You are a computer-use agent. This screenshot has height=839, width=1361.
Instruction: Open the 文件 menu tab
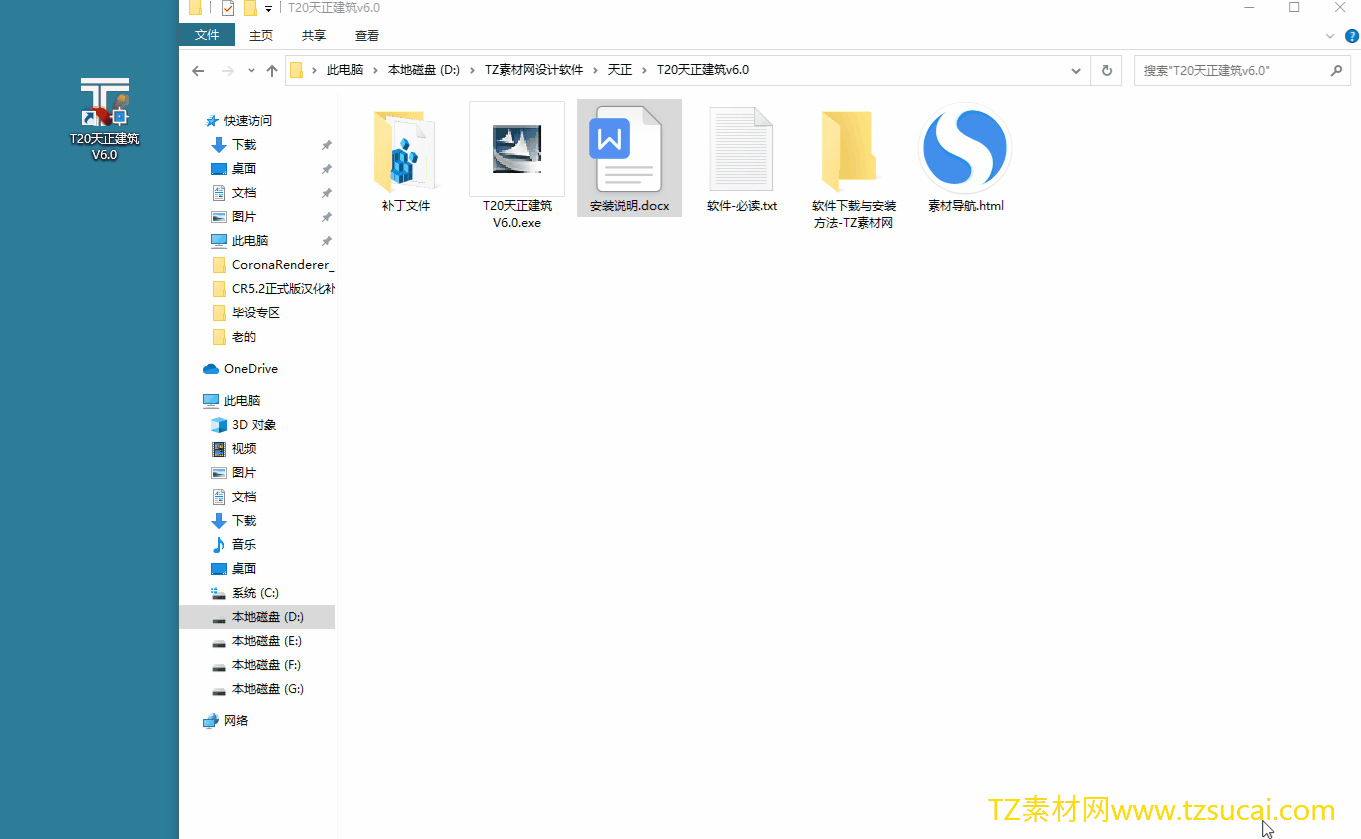(x=207, y=35)
